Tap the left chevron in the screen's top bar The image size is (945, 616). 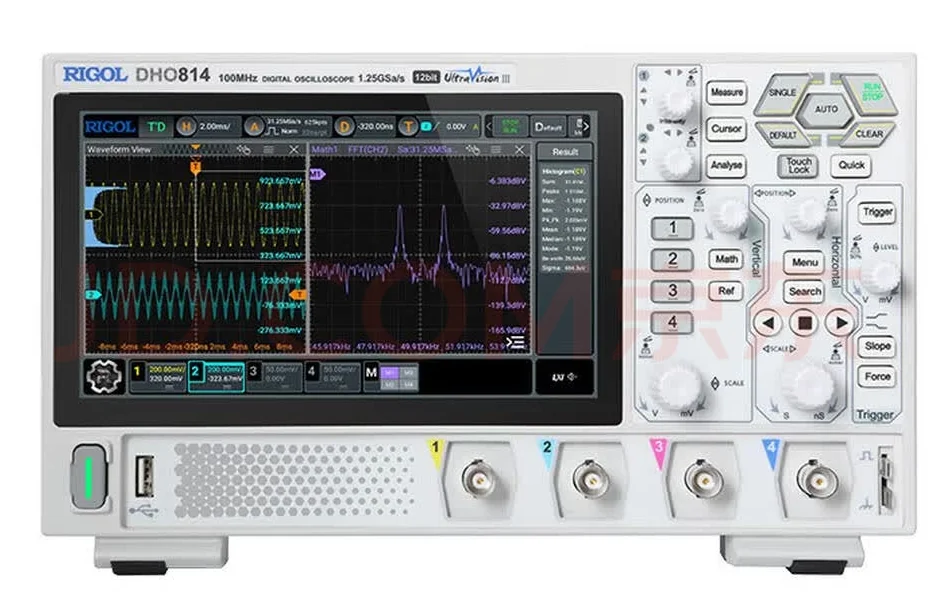489,127
